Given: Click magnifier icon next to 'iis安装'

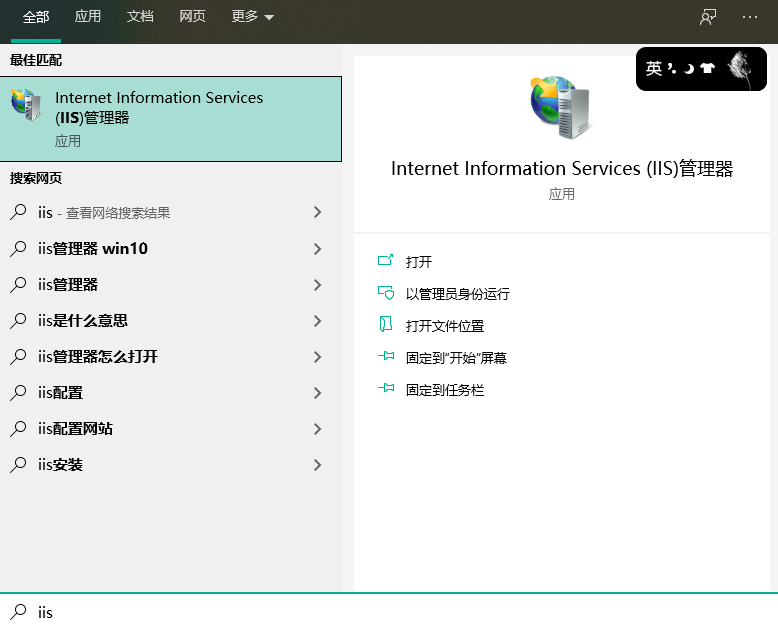Looking at the screenshot, I should click(x=18, y=465).
